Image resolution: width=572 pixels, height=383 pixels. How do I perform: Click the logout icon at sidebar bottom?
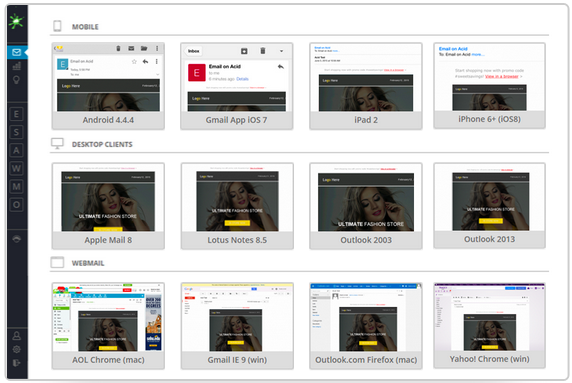(x=16, y=363)
